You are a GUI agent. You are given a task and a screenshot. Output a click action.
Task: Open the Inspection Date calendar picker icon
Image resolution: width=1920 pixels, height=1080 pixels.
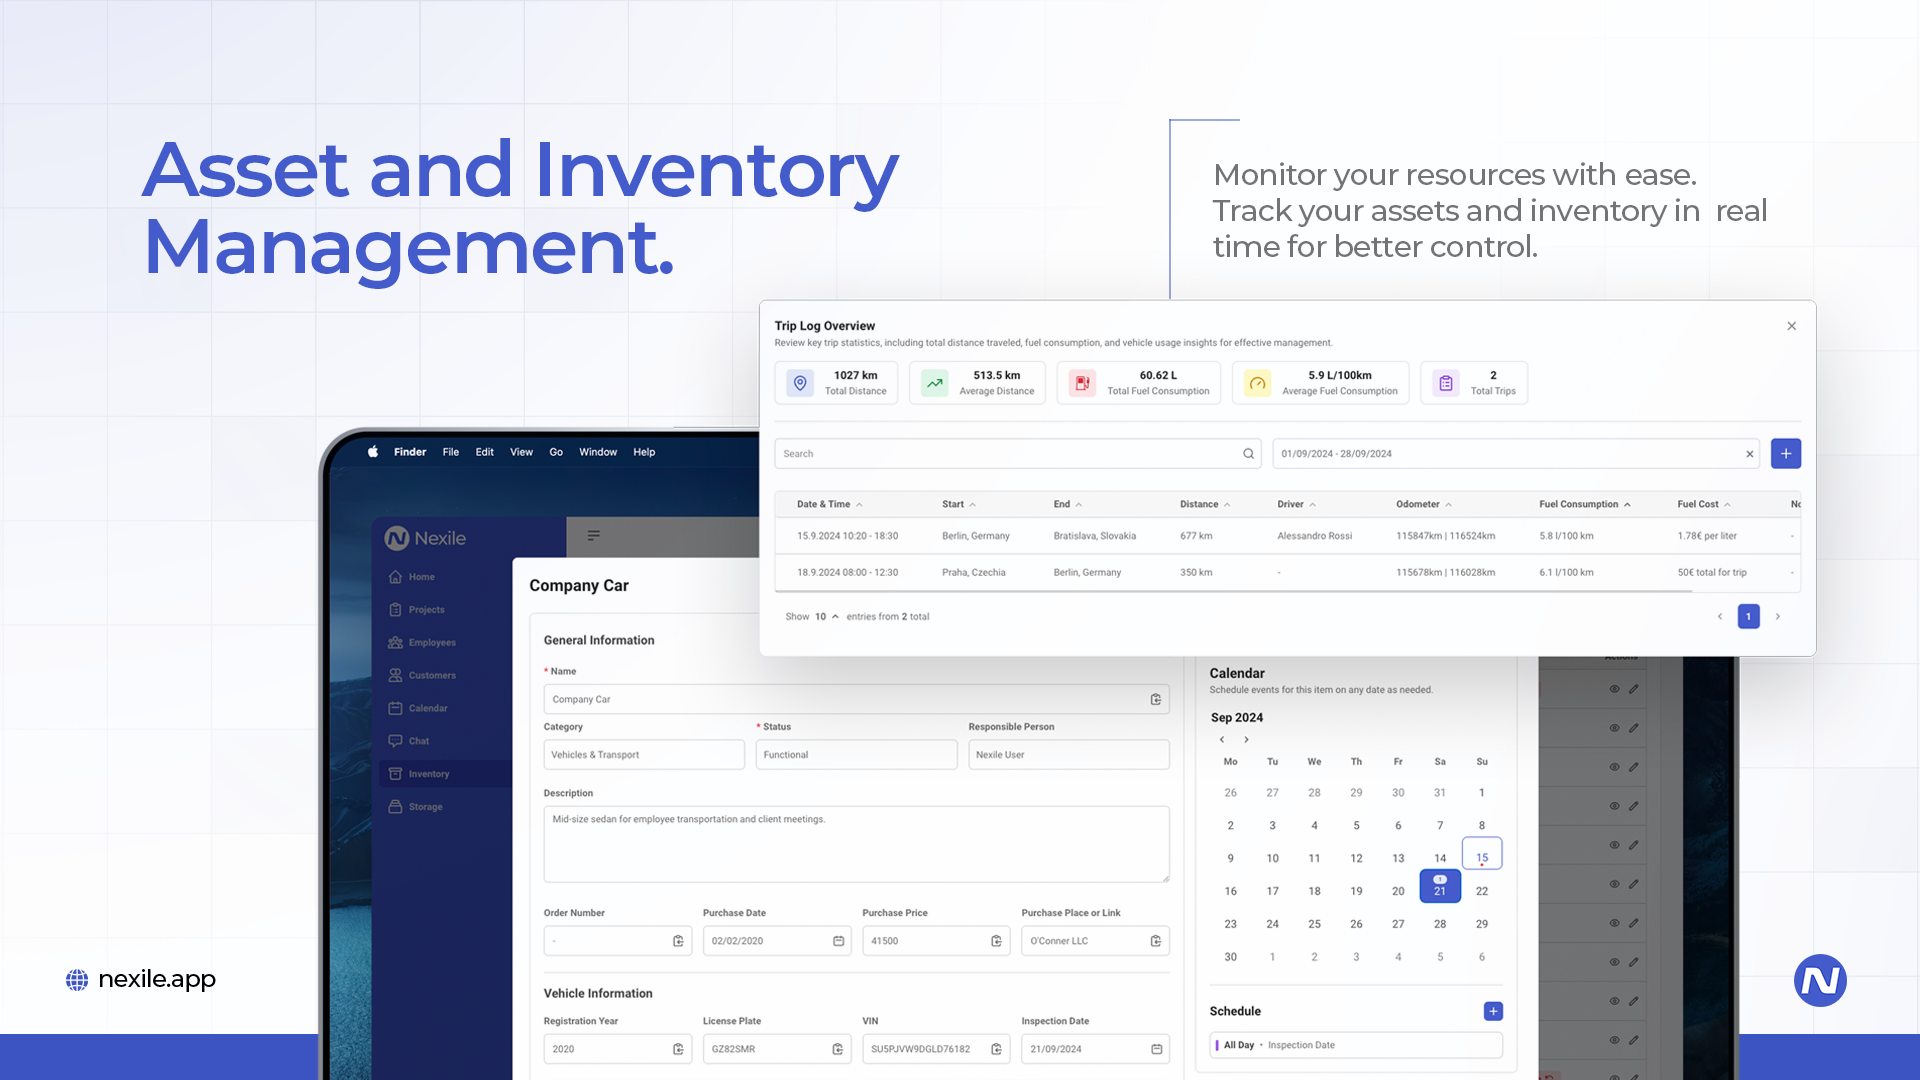coord(1156,1049)
